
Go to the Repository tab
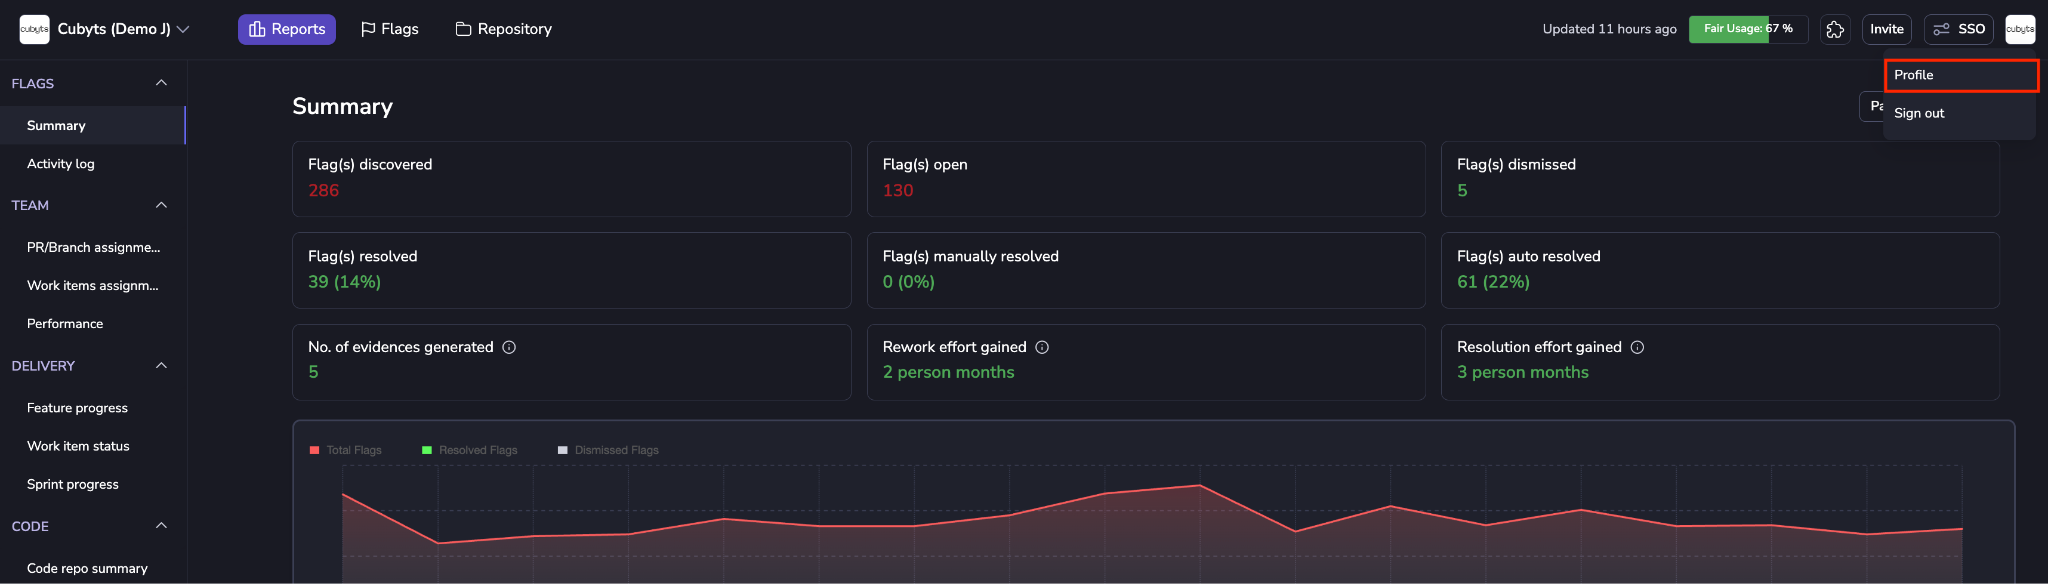point(504,29)
